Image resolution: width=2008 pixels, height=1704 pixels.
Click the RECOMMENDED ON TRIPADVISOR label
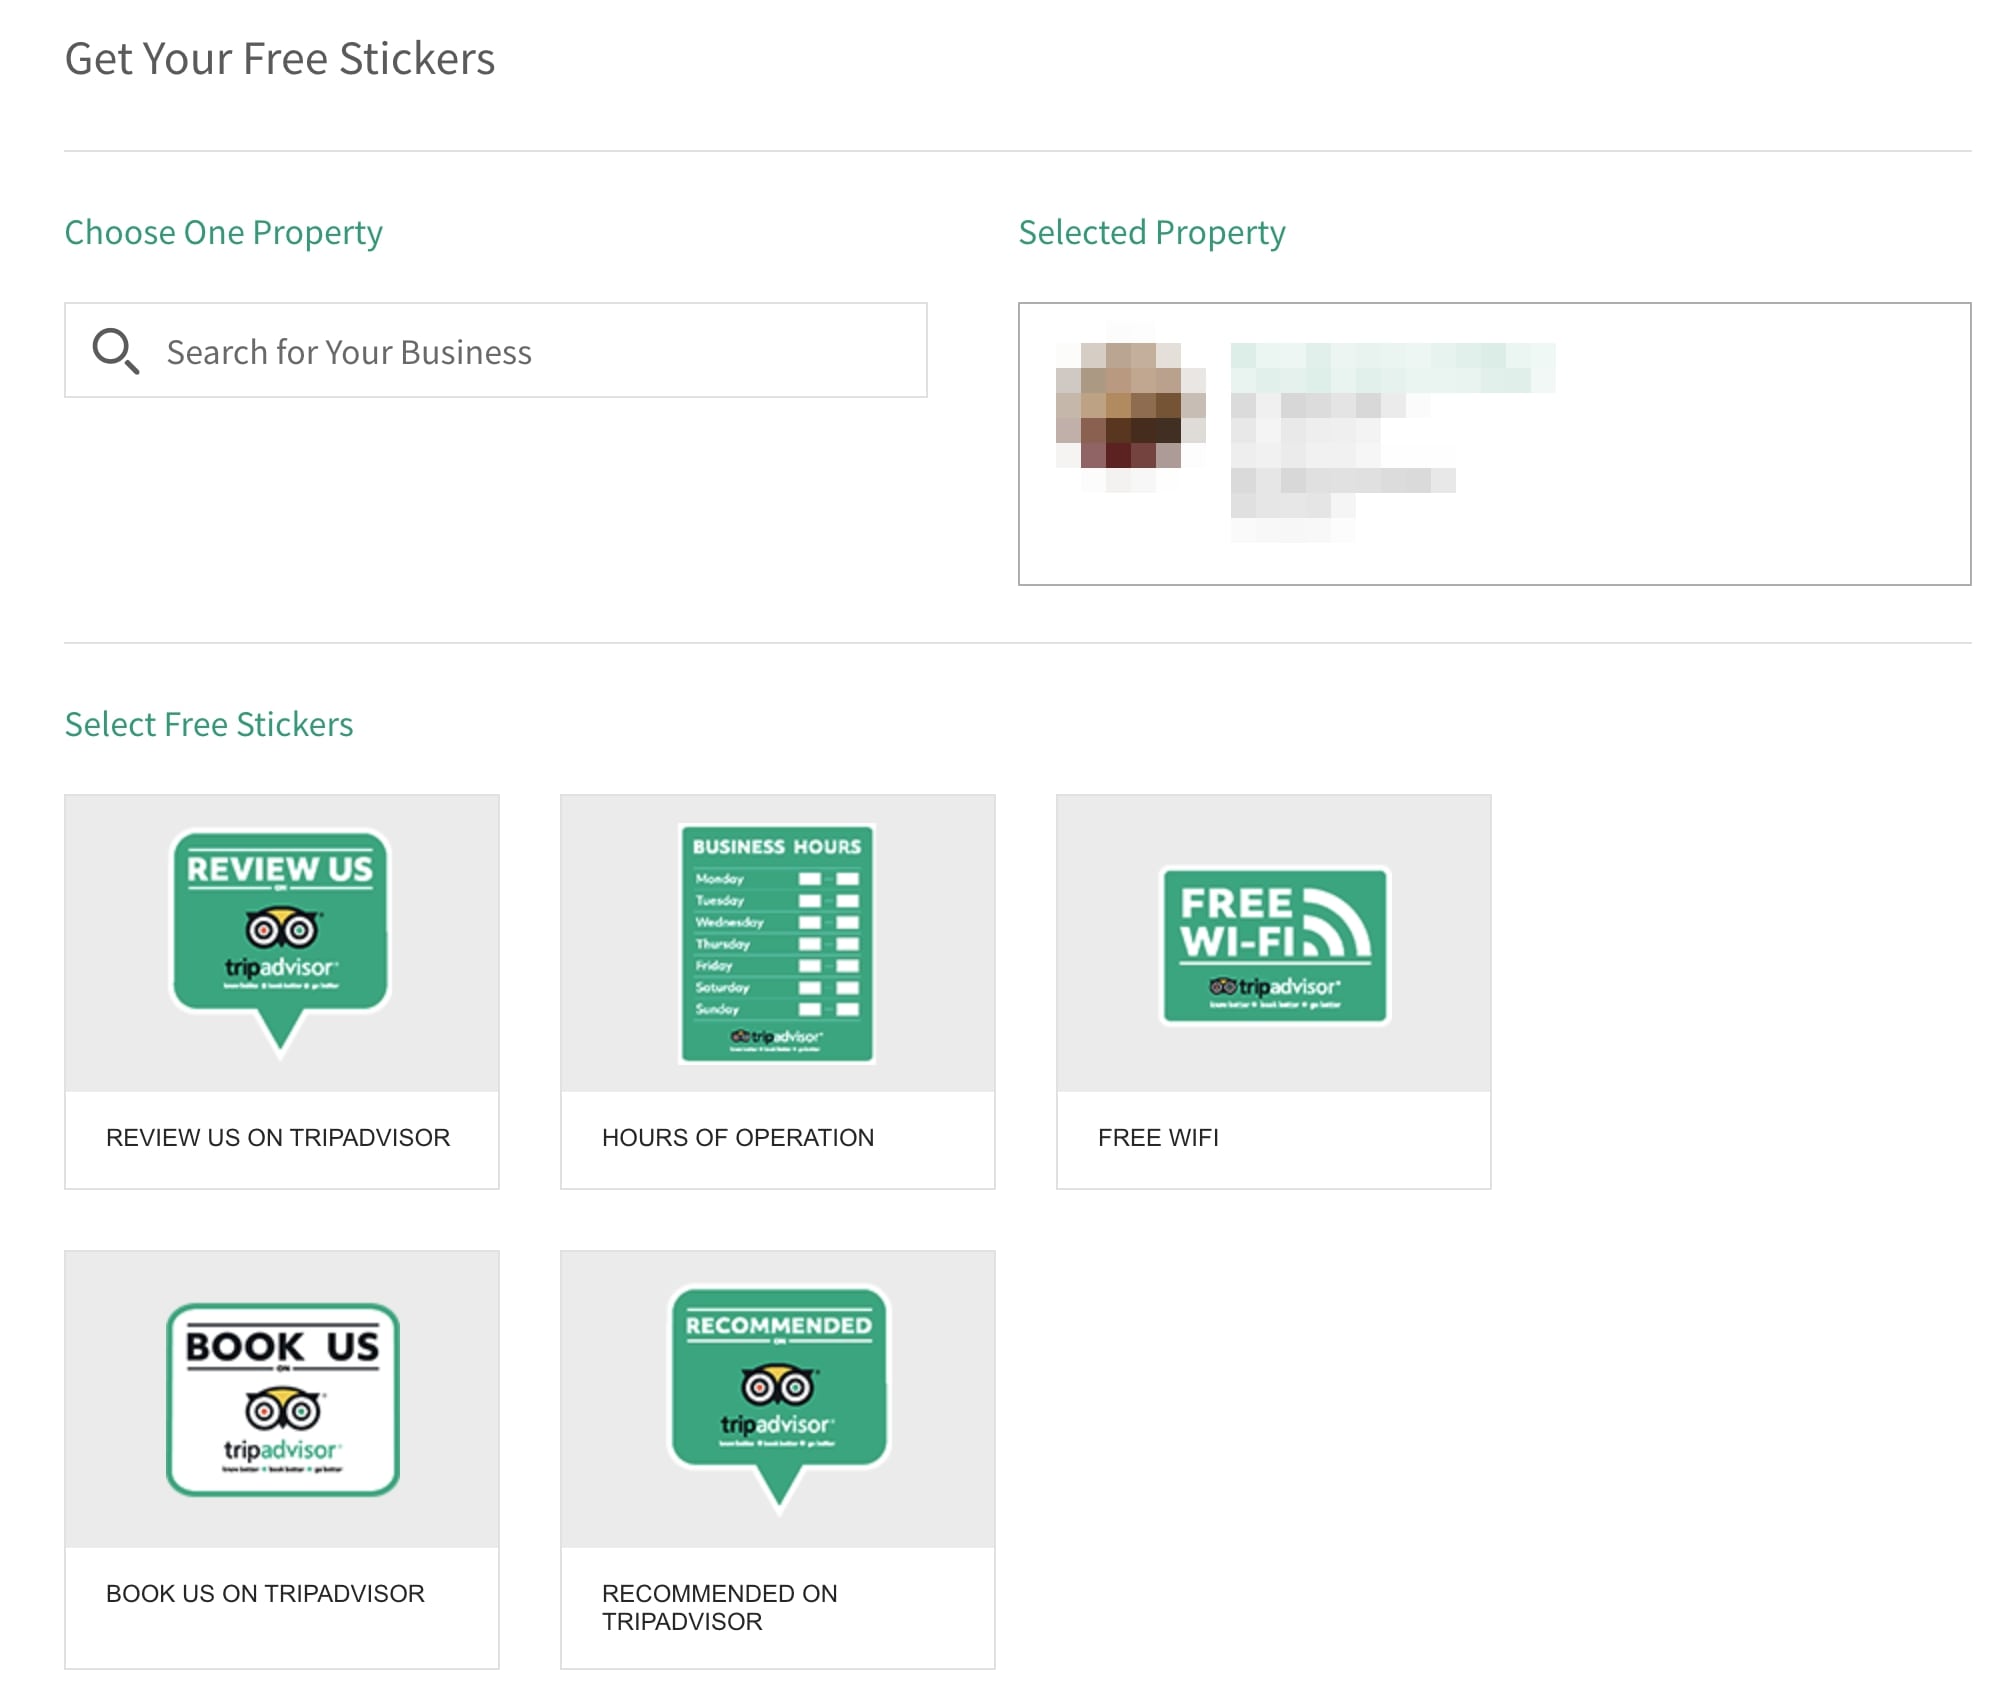pos(720,1608)
